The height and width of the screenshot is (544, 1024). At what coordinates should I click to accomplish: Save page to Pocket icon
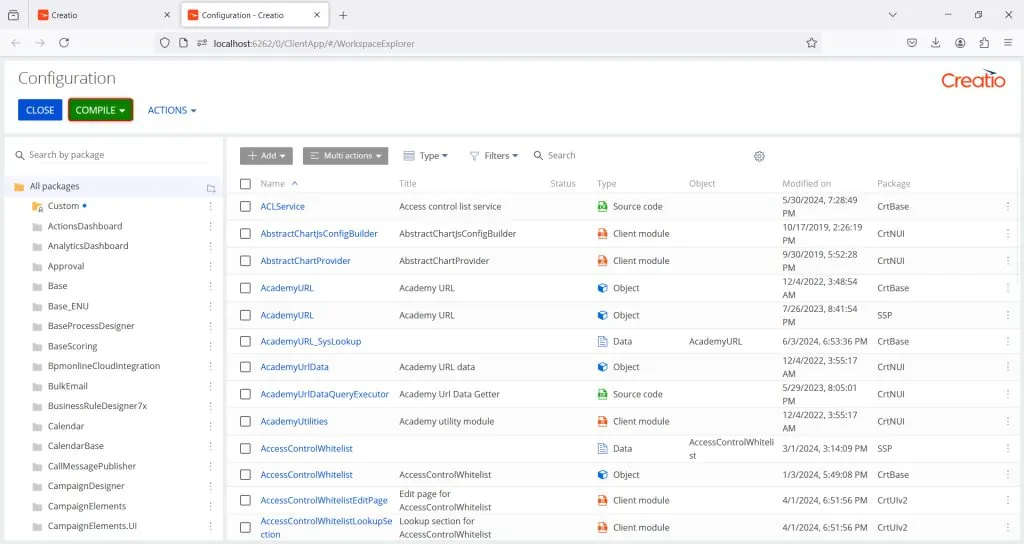912,43
